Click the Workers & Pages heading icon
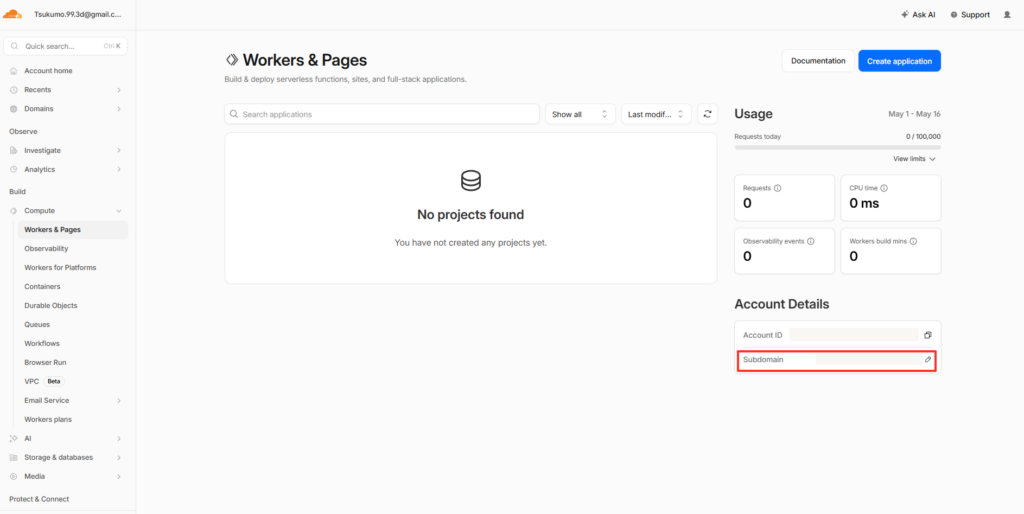1024x514 pixels. click(232, 60)
